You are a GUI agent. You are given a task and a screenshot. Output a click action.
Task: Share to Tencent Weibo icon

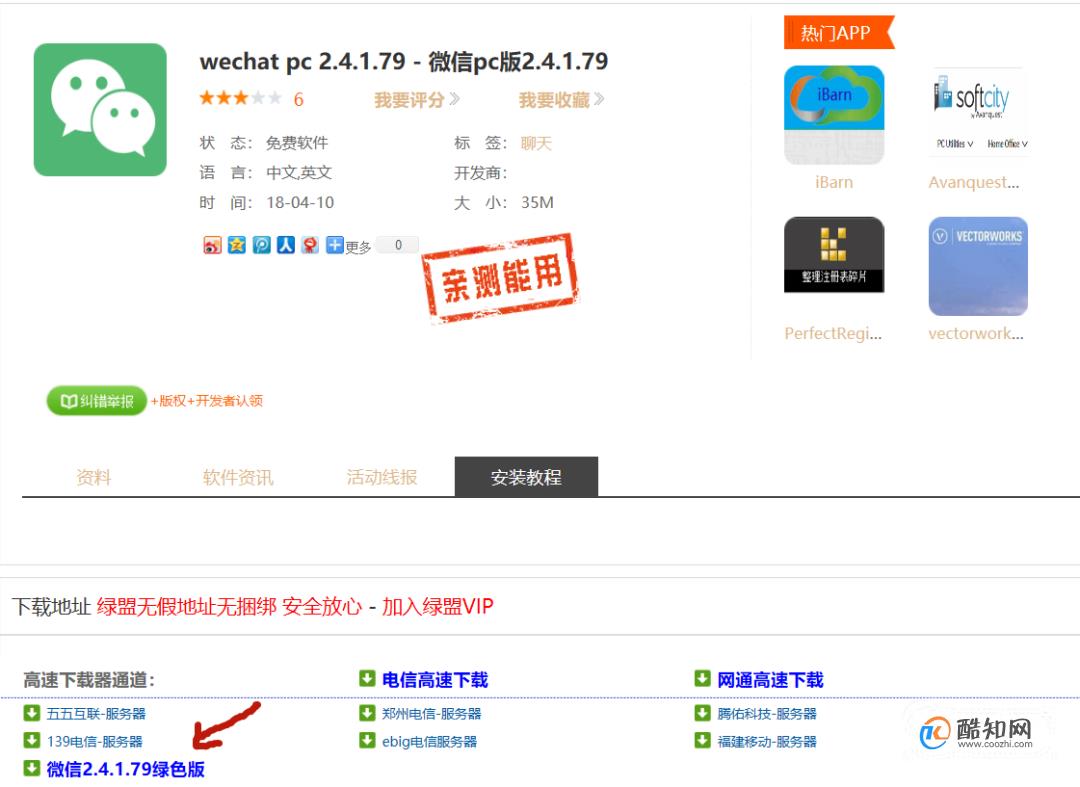pyautogui.click(x=262, y=245)
